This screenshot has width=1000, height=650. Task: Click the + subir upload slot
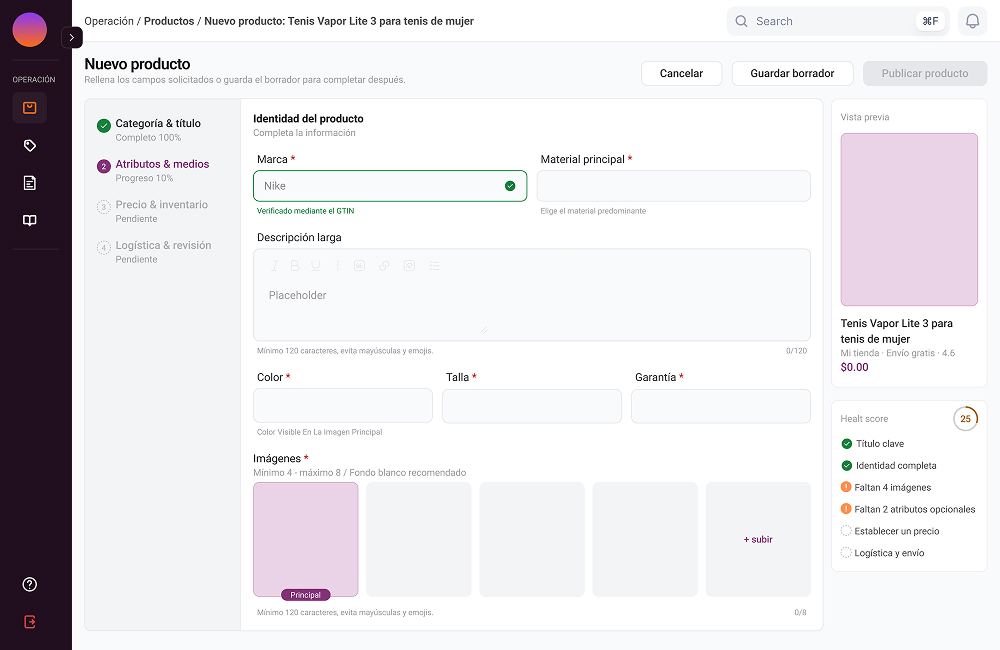(x=758, y=539)
